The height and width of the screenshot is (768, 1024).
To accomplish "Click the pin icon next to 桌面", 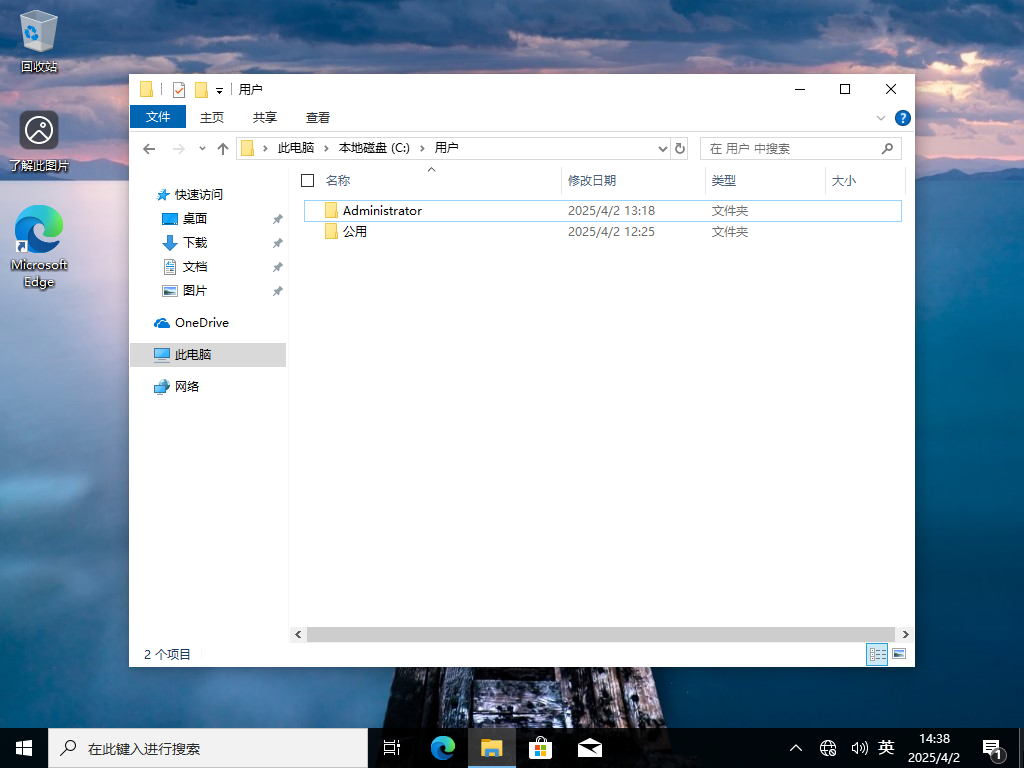I will (278, 219).
